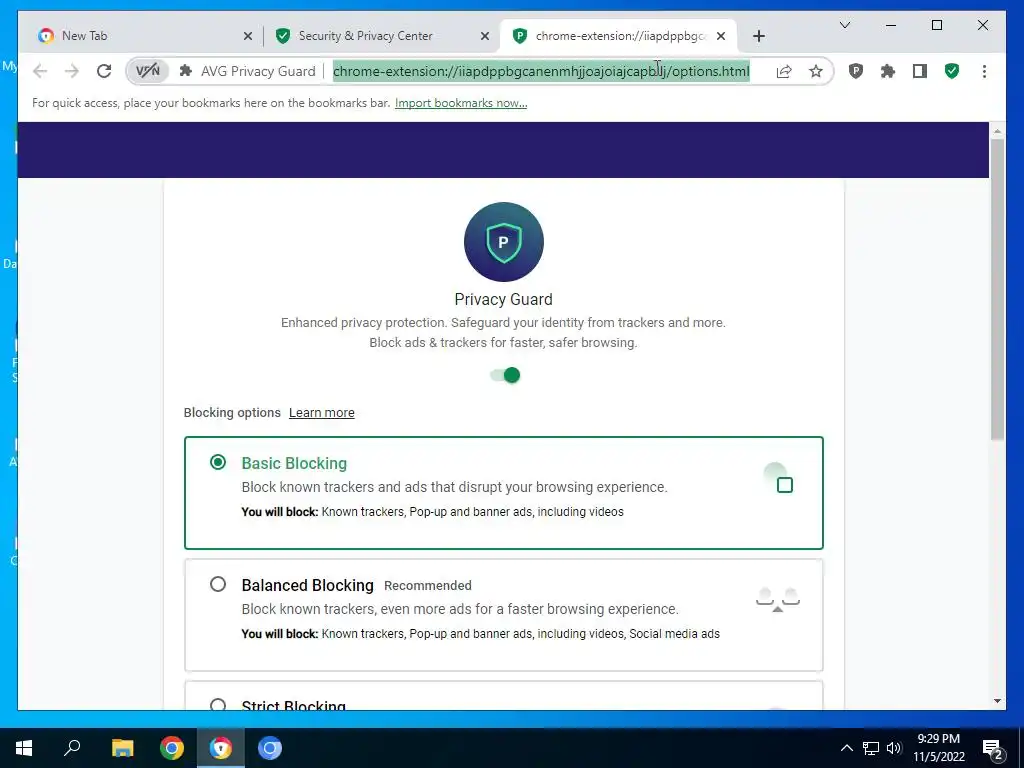Open the blue Chromium taskbar icon
1024x768 pixels.
(270, 748)
